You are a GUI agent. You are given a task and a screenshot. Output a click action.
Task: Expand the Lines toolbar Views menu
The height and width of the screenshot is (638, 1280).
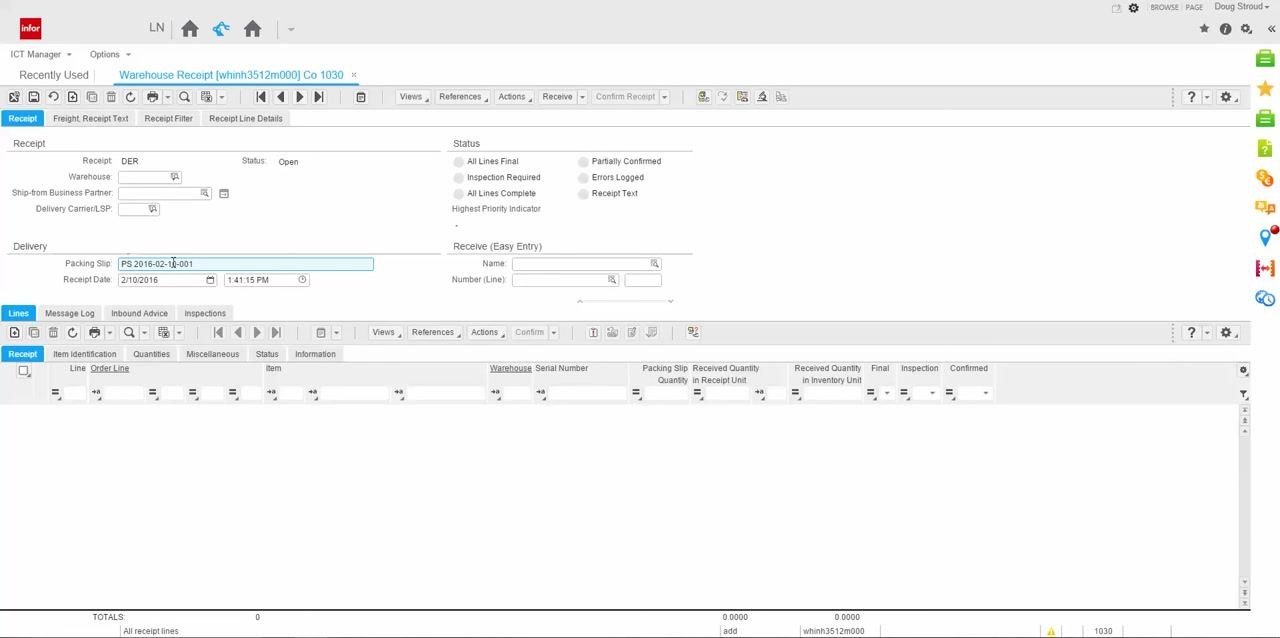point(386,332)
